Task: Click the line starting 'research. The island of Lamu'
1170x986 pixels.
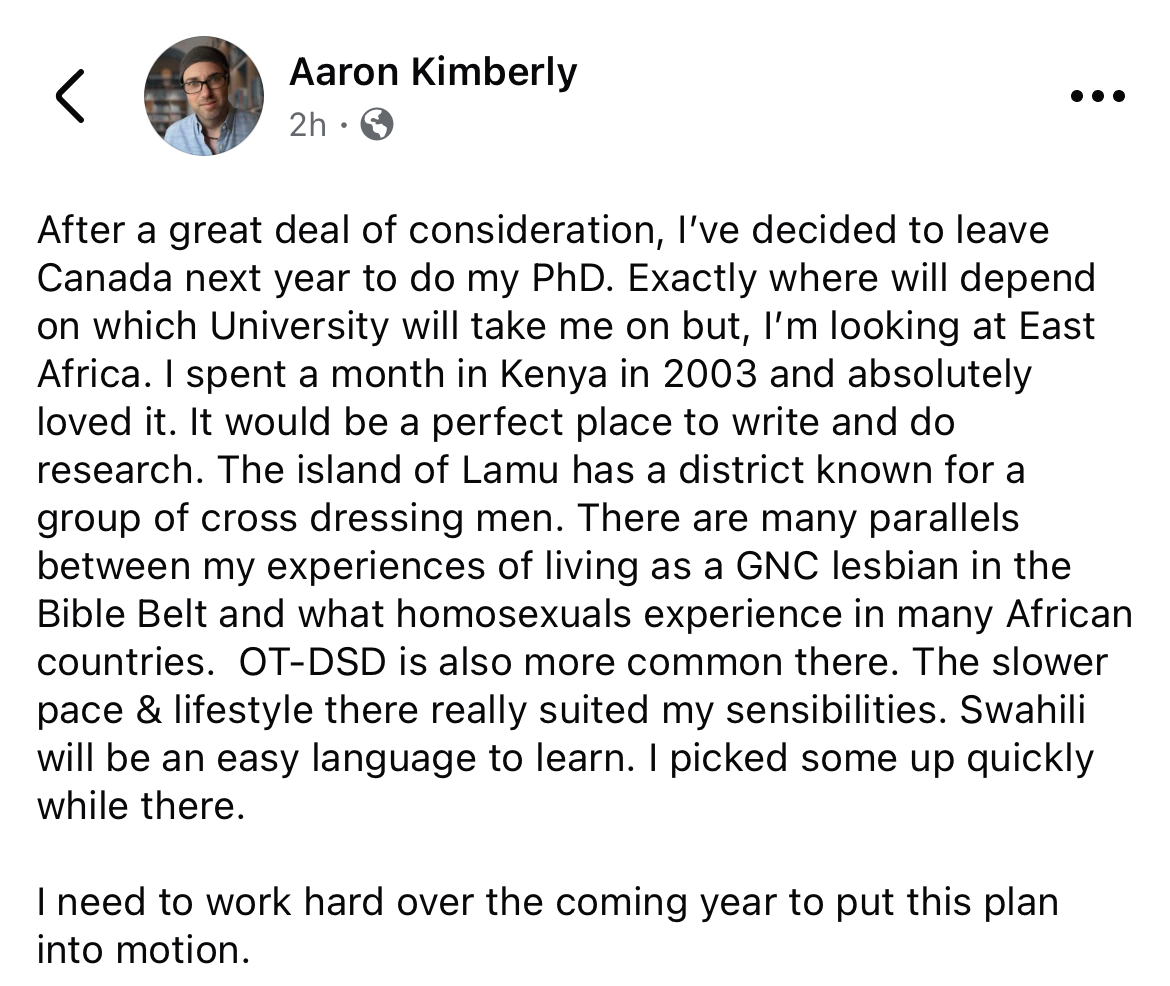Action: coord(531,470)
